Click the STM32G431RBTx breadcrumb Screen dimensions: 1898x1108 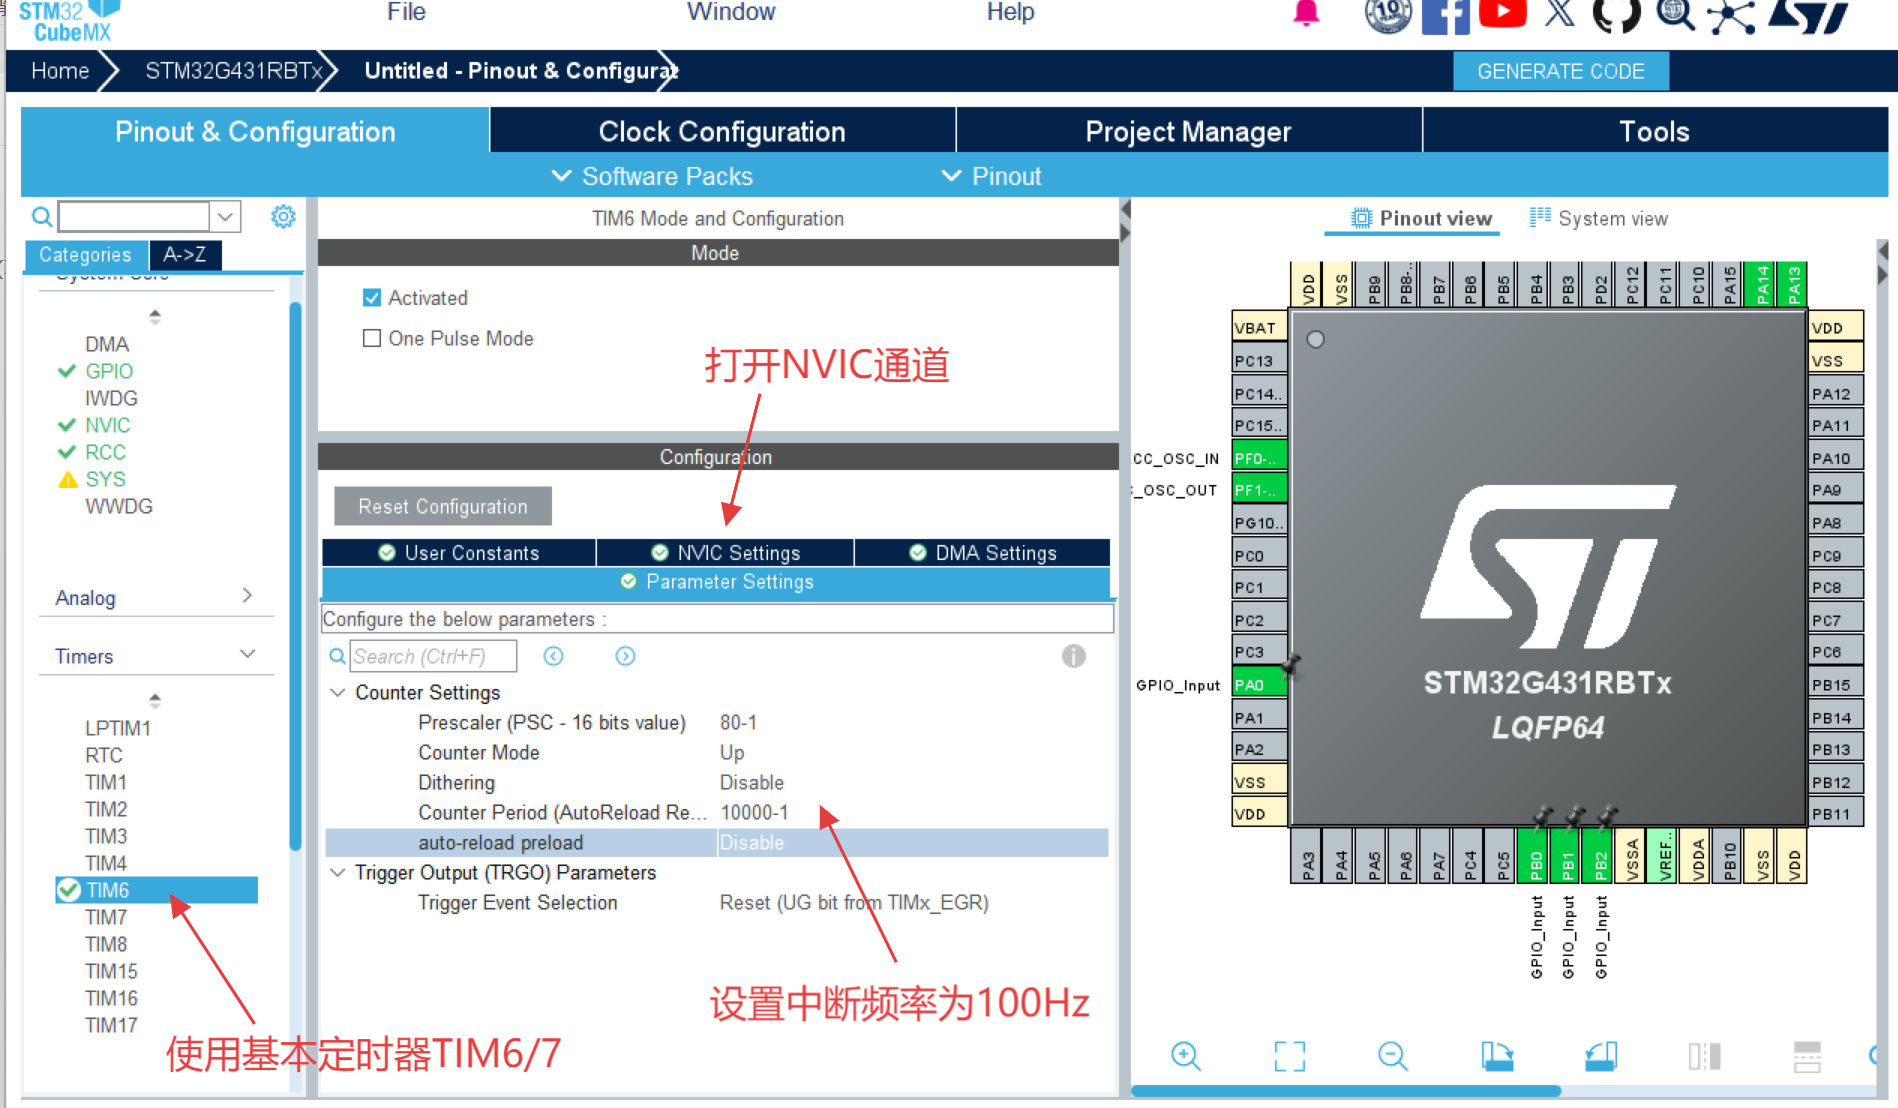(x=234, y=71)
